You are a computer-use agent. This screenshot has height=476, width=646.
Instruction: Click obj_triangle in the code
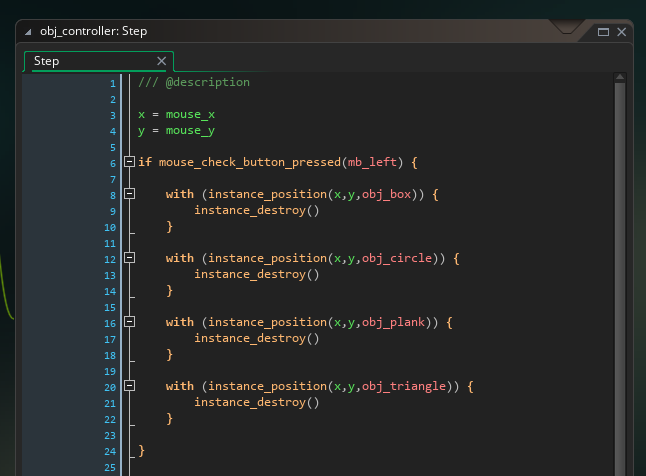404,386
